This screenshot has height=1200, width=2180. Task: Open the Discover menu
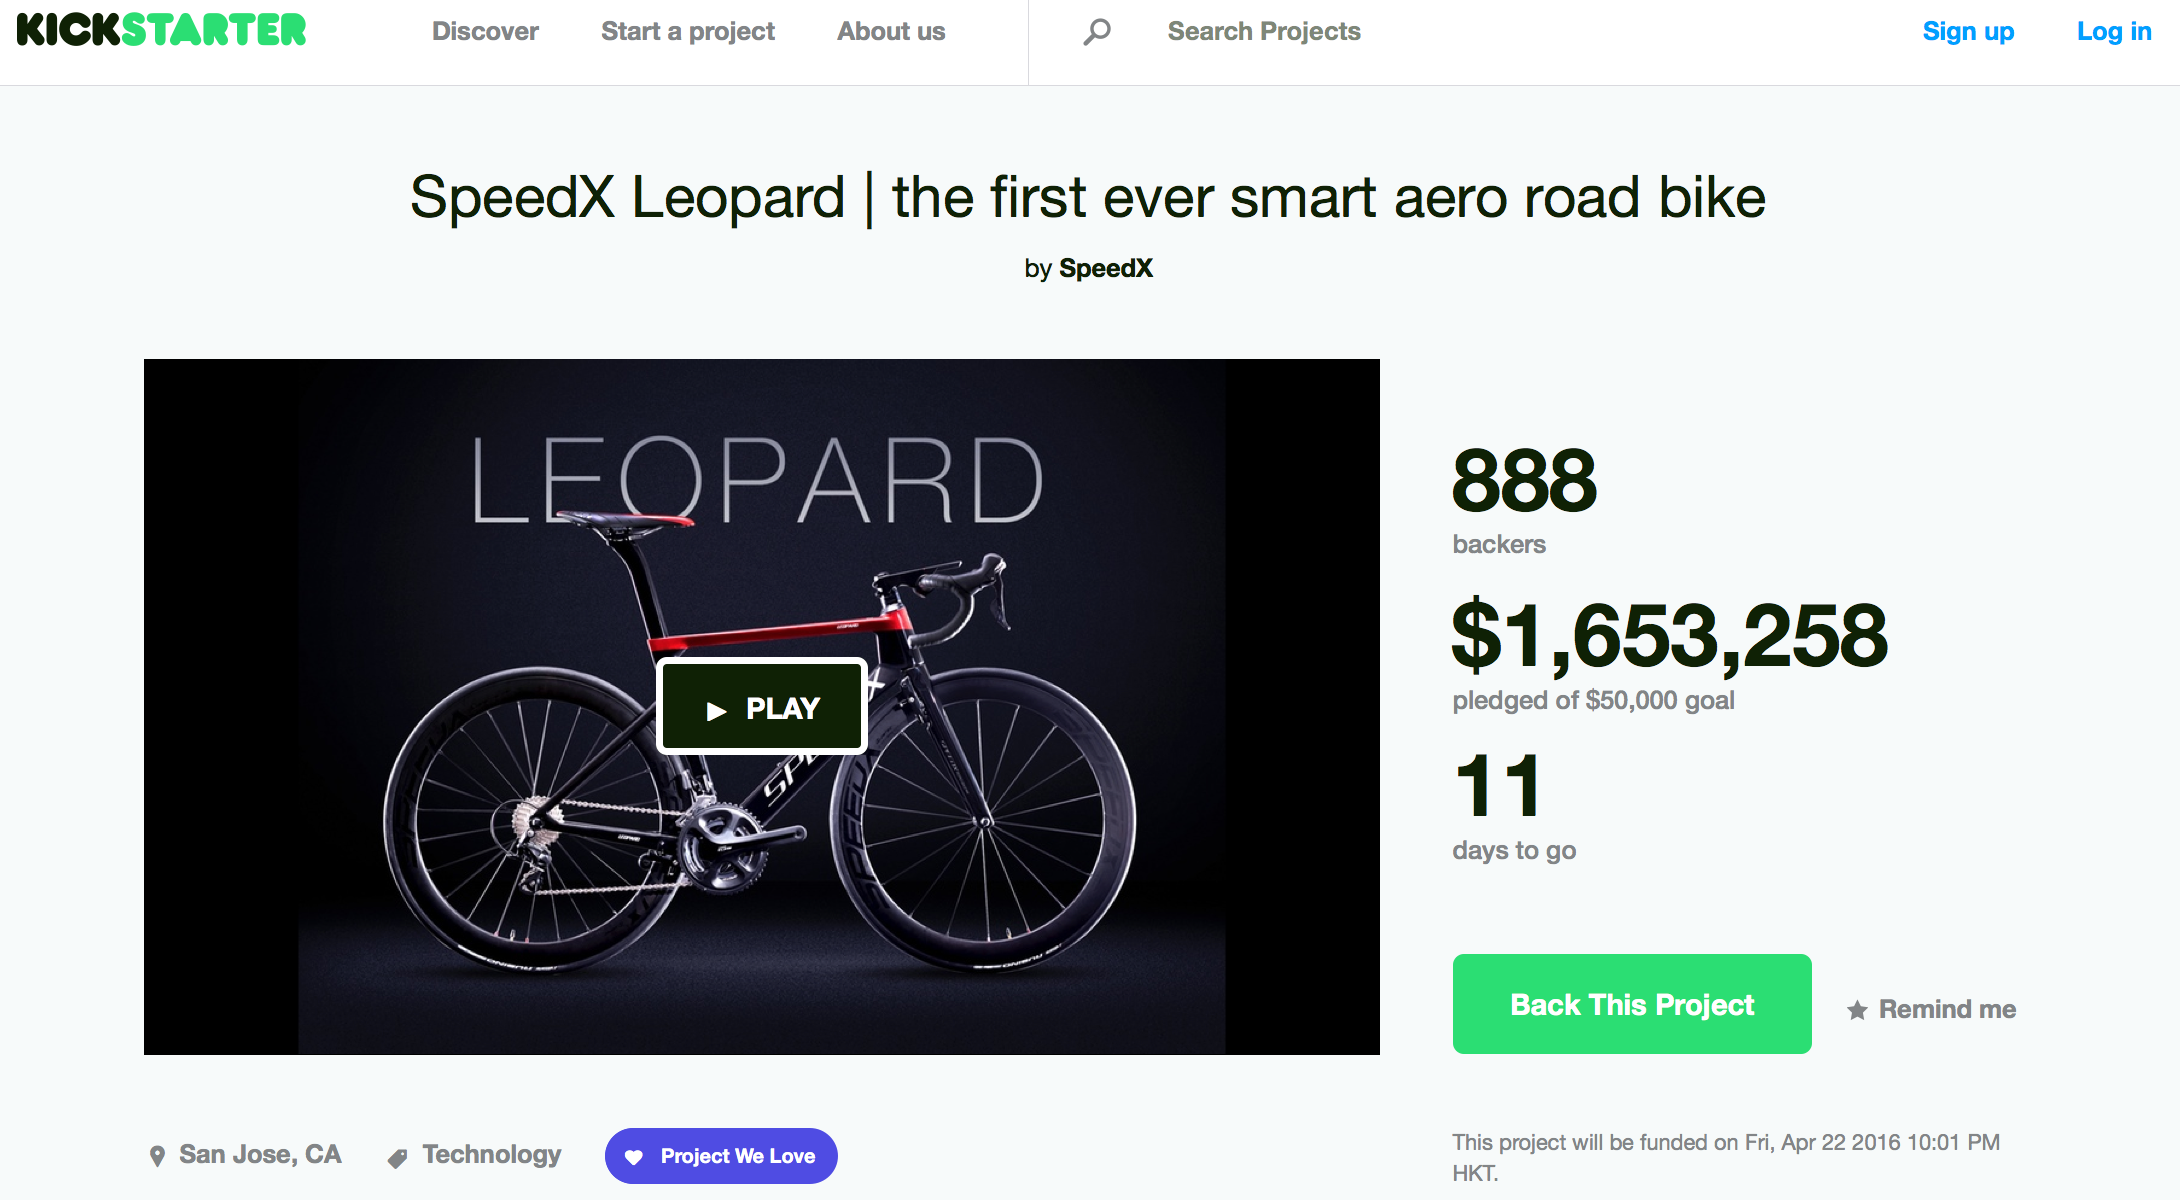[485, 32]
